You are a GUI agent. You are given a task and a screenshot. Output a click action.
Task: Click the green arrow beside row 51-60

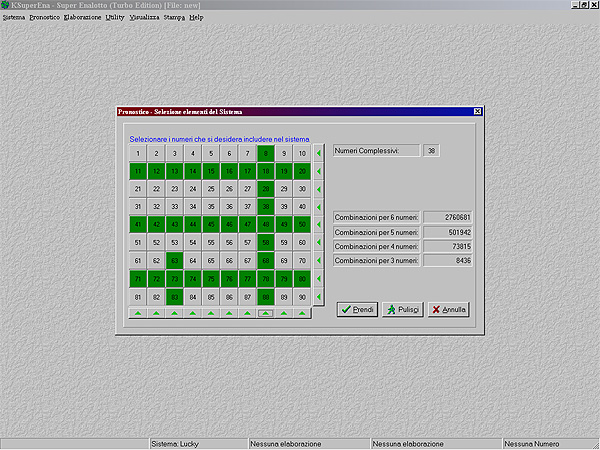[x=318, y=242]
